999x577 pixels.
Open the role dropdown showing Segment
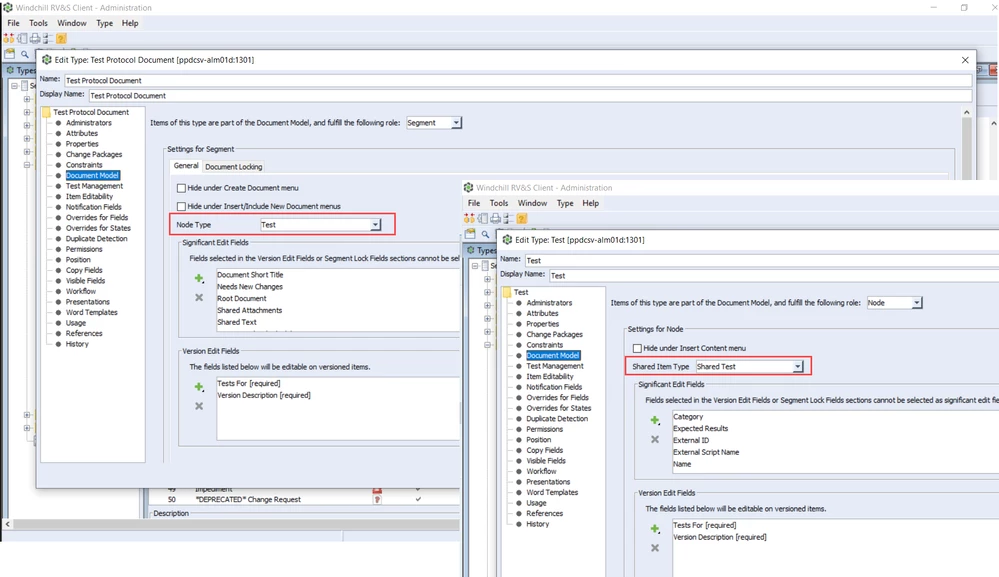coord(456,122)
